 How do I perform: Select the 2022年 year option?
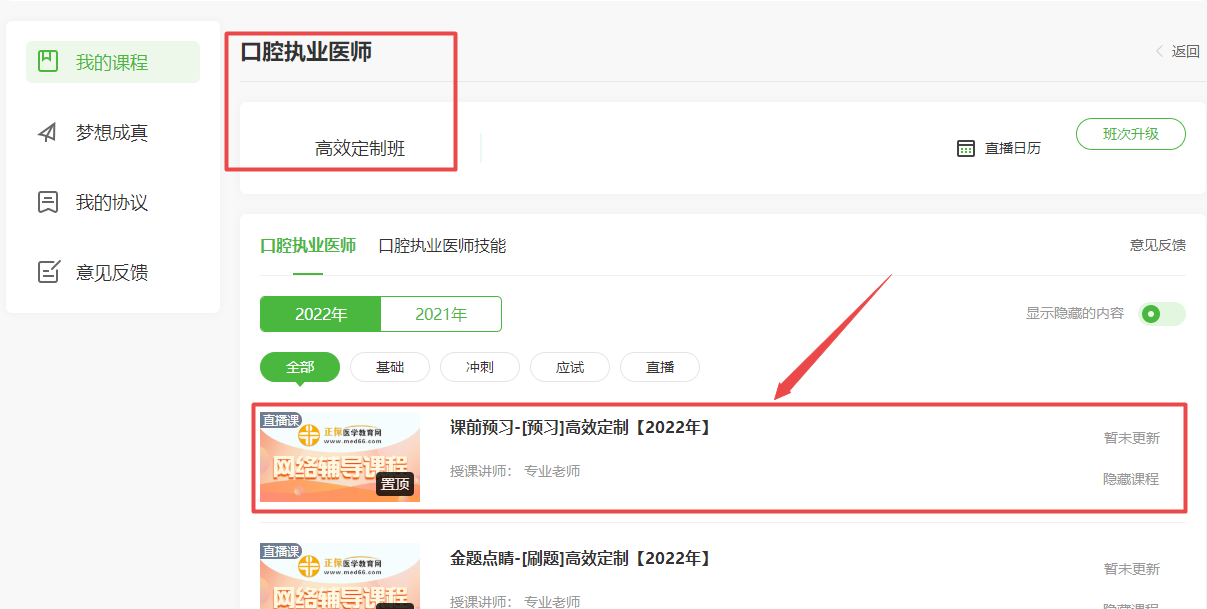[320, 314]
